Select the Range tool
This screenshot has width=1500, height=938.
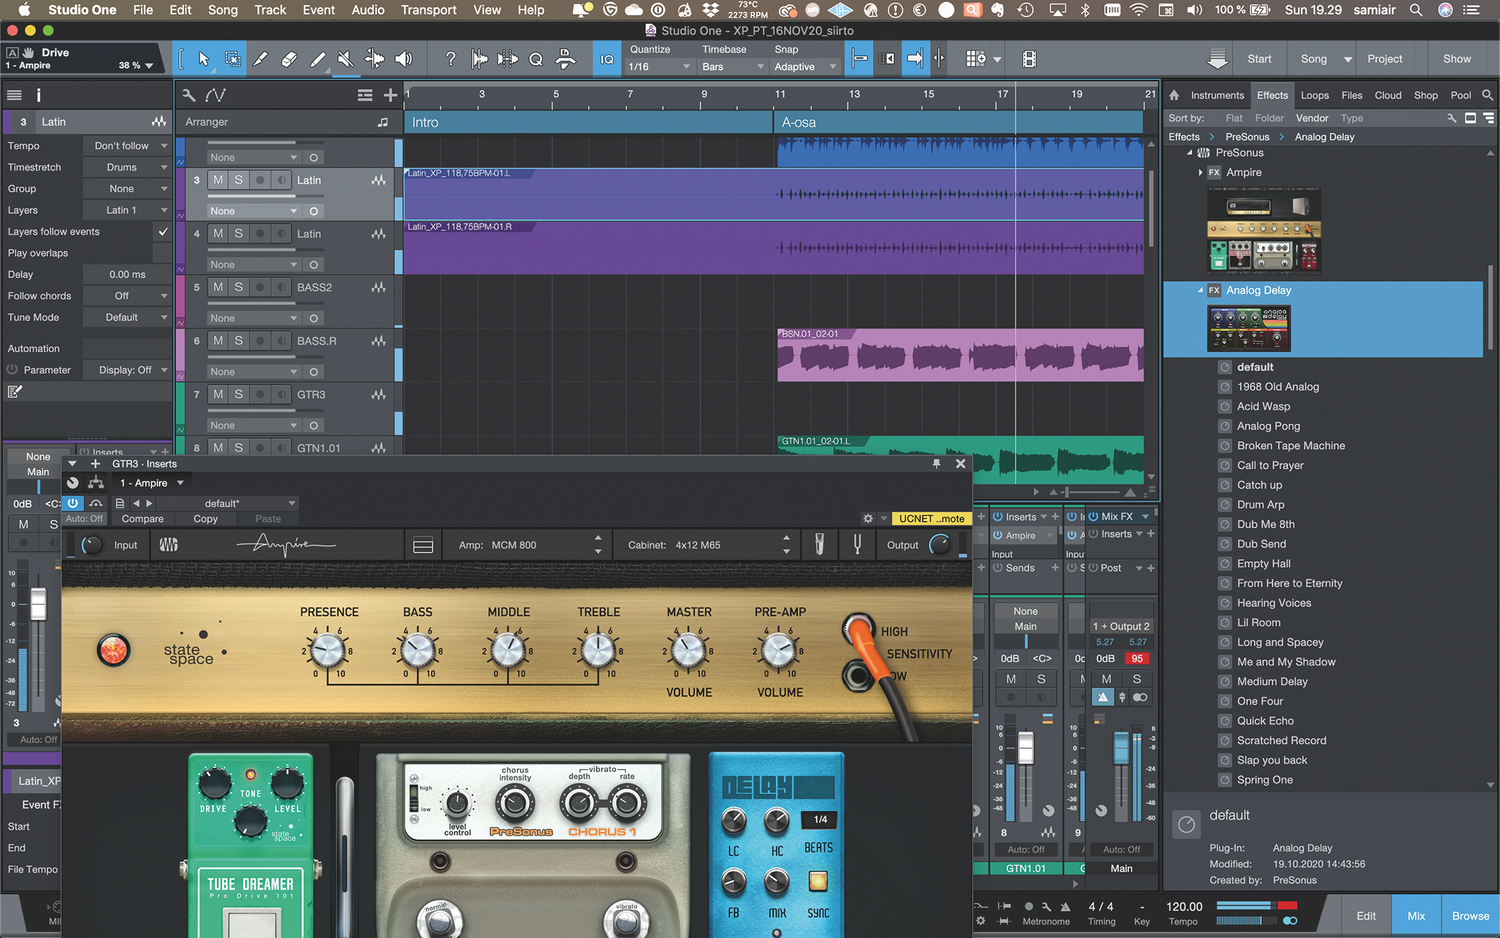coord(232,59)
